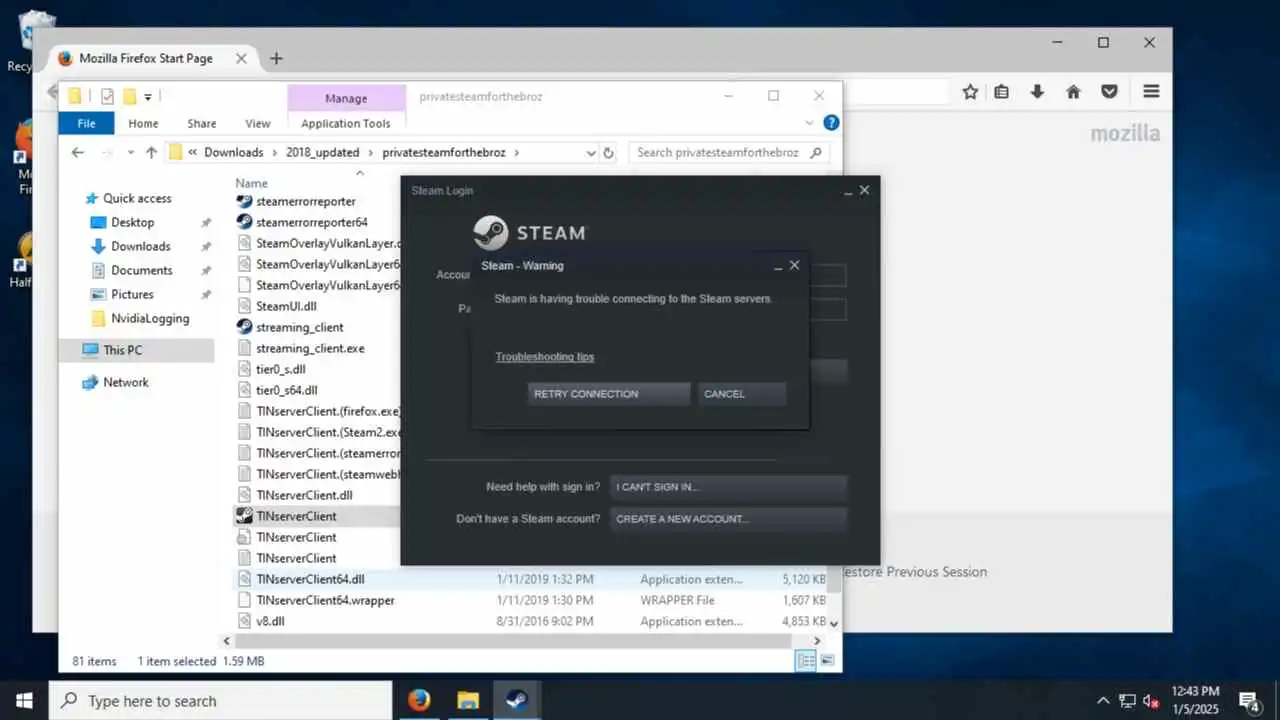The width and height of the screenshot is (1280, 720).
Task: Switch to the View ribbon tab
Action: coord(258,123)
